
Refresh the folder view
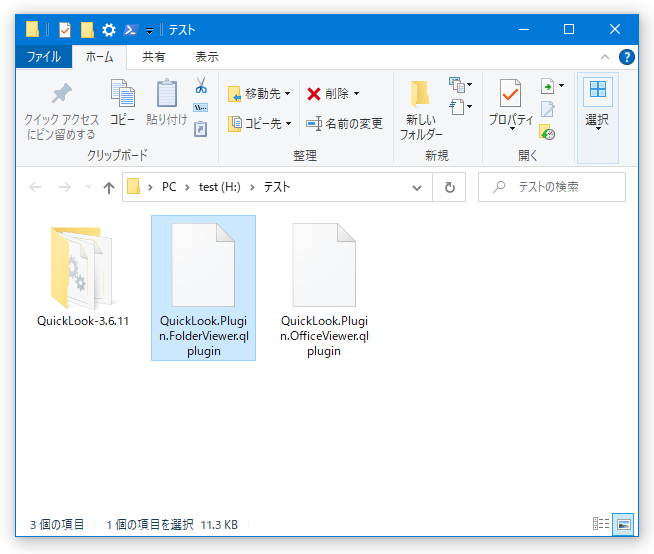pyautogui.click(x=450, y=187)
